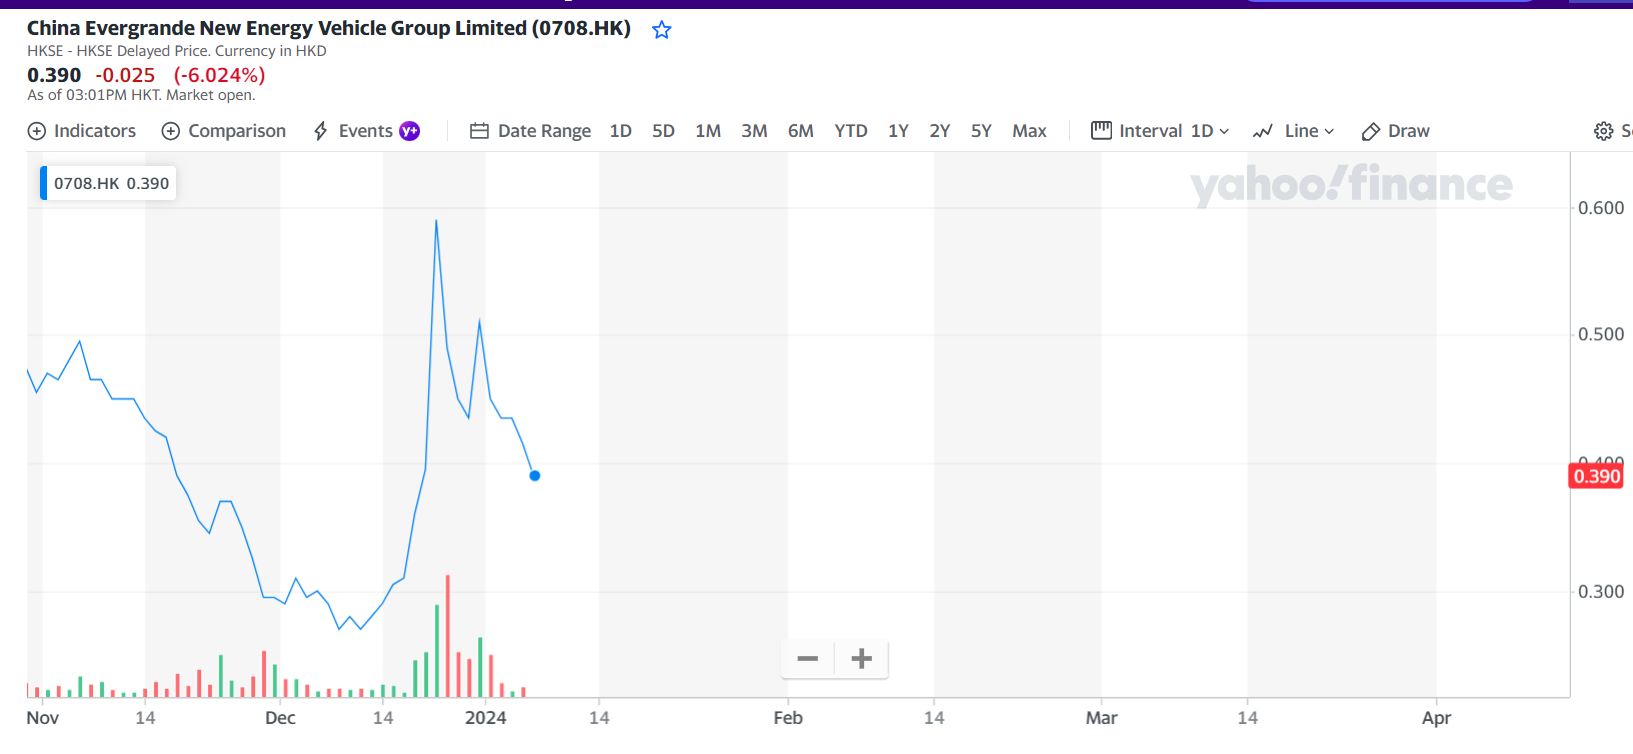Open chart settings gear icon
This screenshot has height=754, width=1633.
click(x=1604, y=131)
